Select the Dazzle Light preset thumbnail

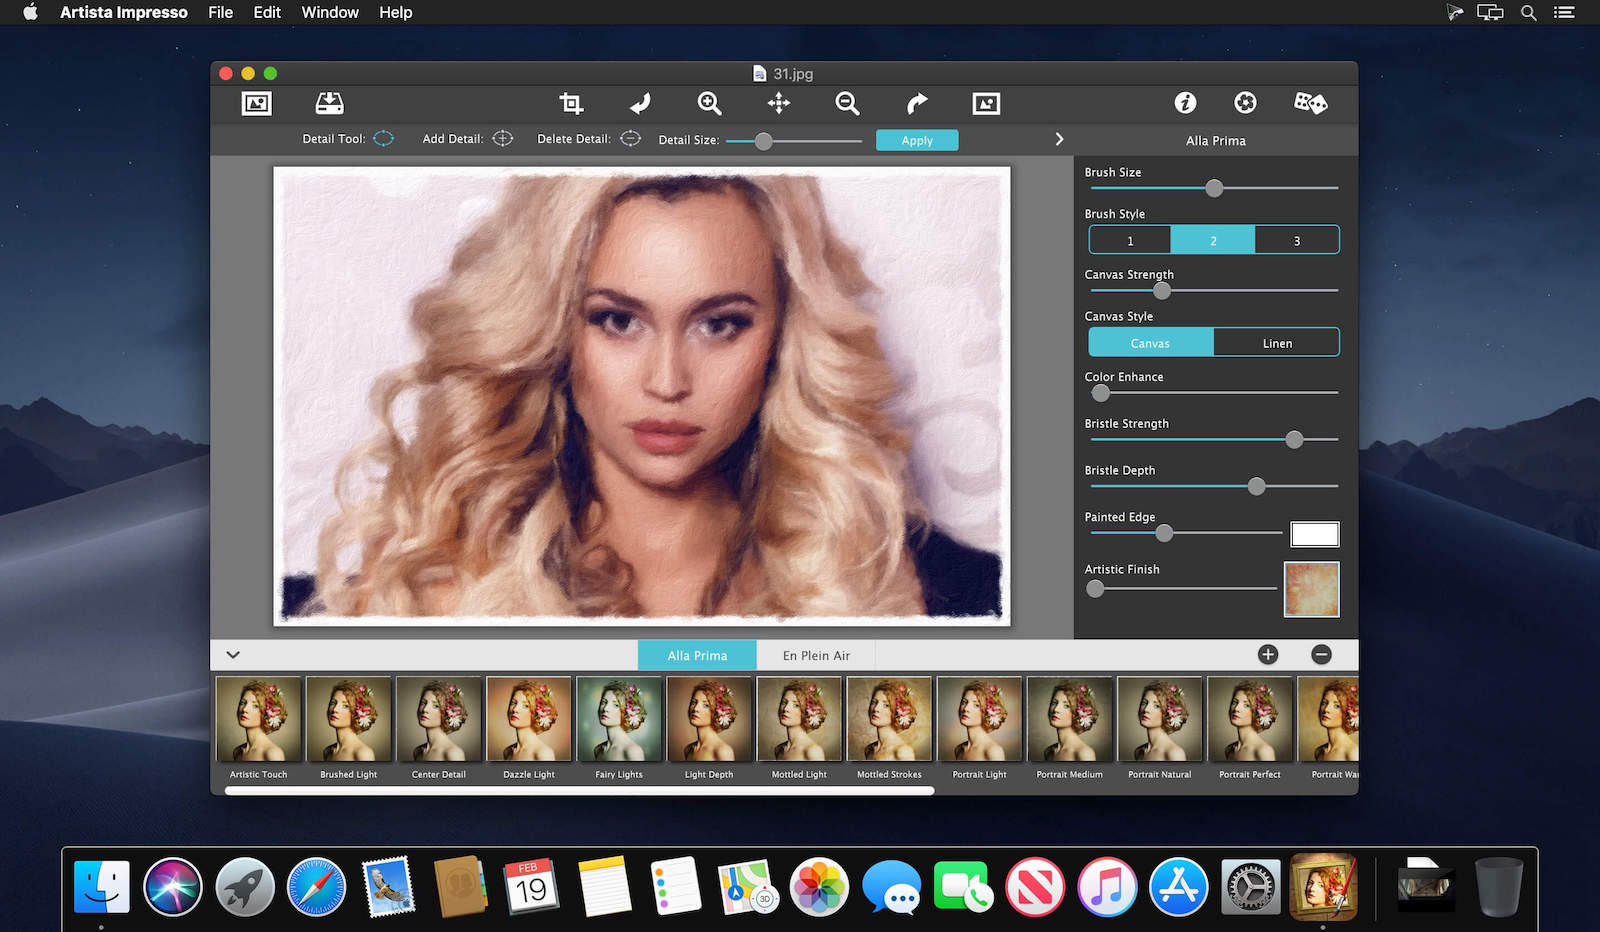coord(529,719)
